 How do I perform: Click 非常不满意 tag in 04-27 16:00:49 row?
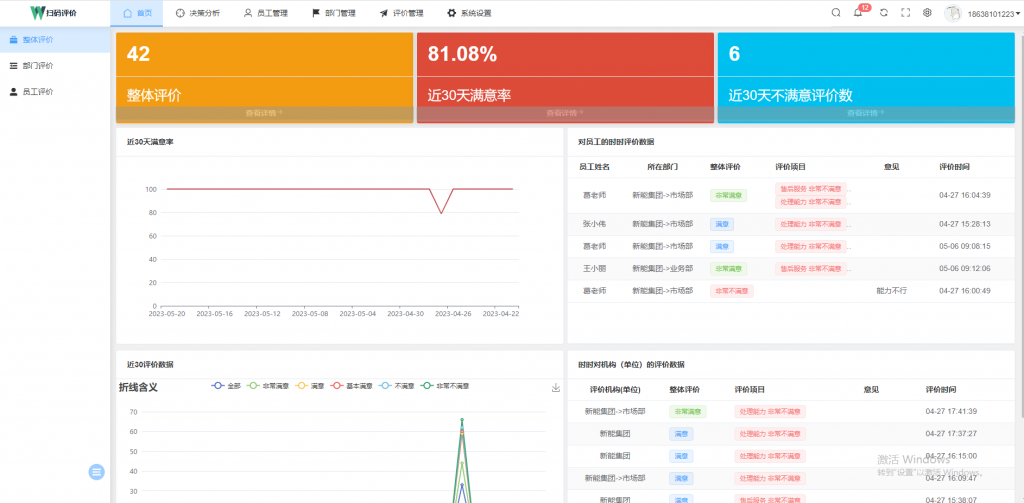pos(731,291)
